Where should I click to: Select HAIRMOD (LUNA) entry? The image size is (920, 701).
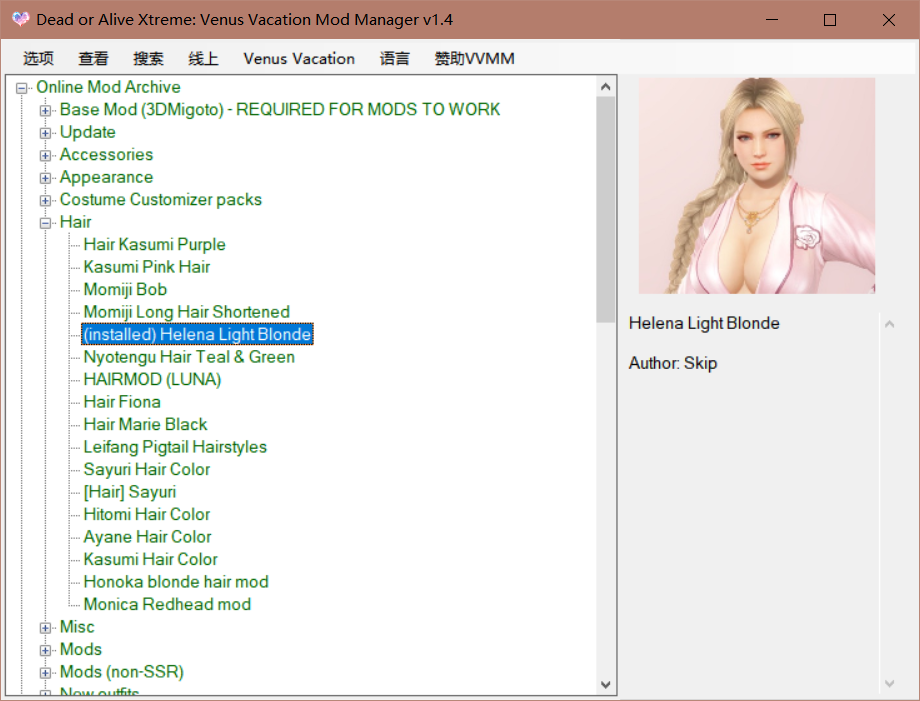click(152, 380)
